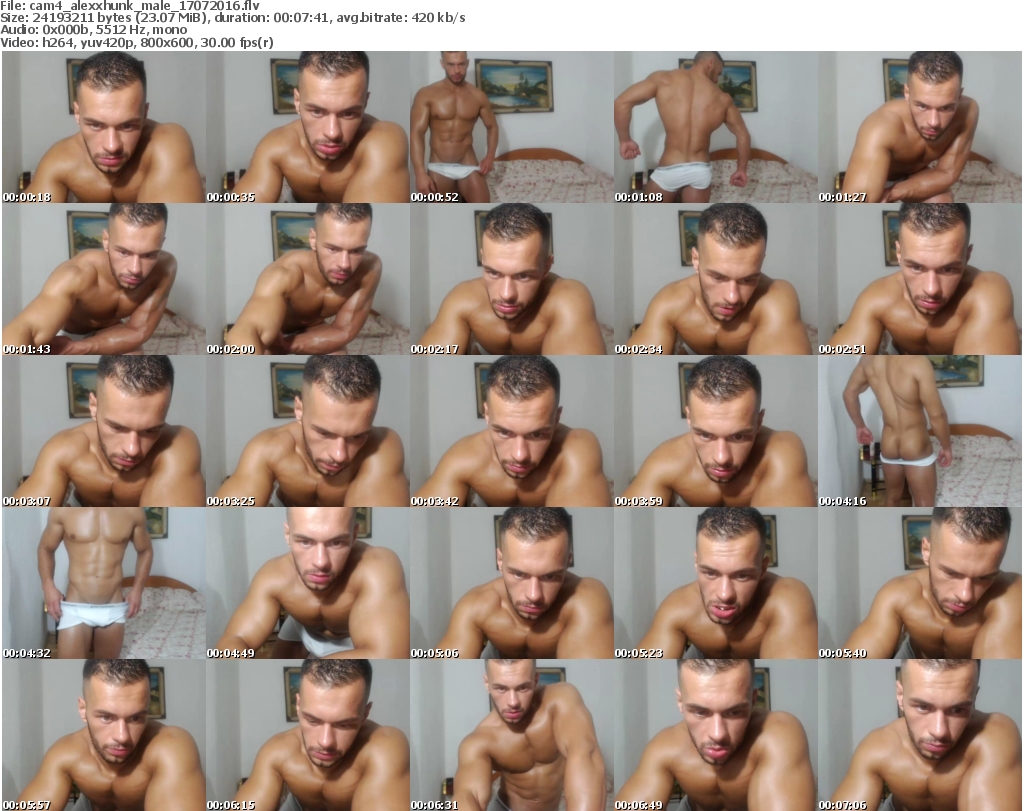Choose the thumbnail at 00:04:16

(920, 432)
